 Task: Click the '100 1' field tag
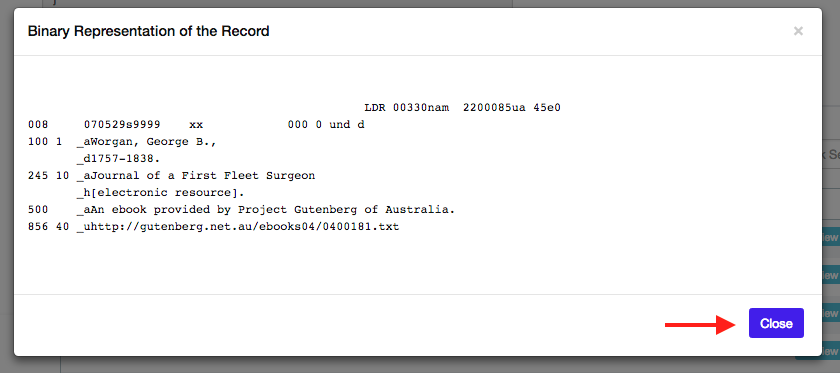[x=45, y=142]
